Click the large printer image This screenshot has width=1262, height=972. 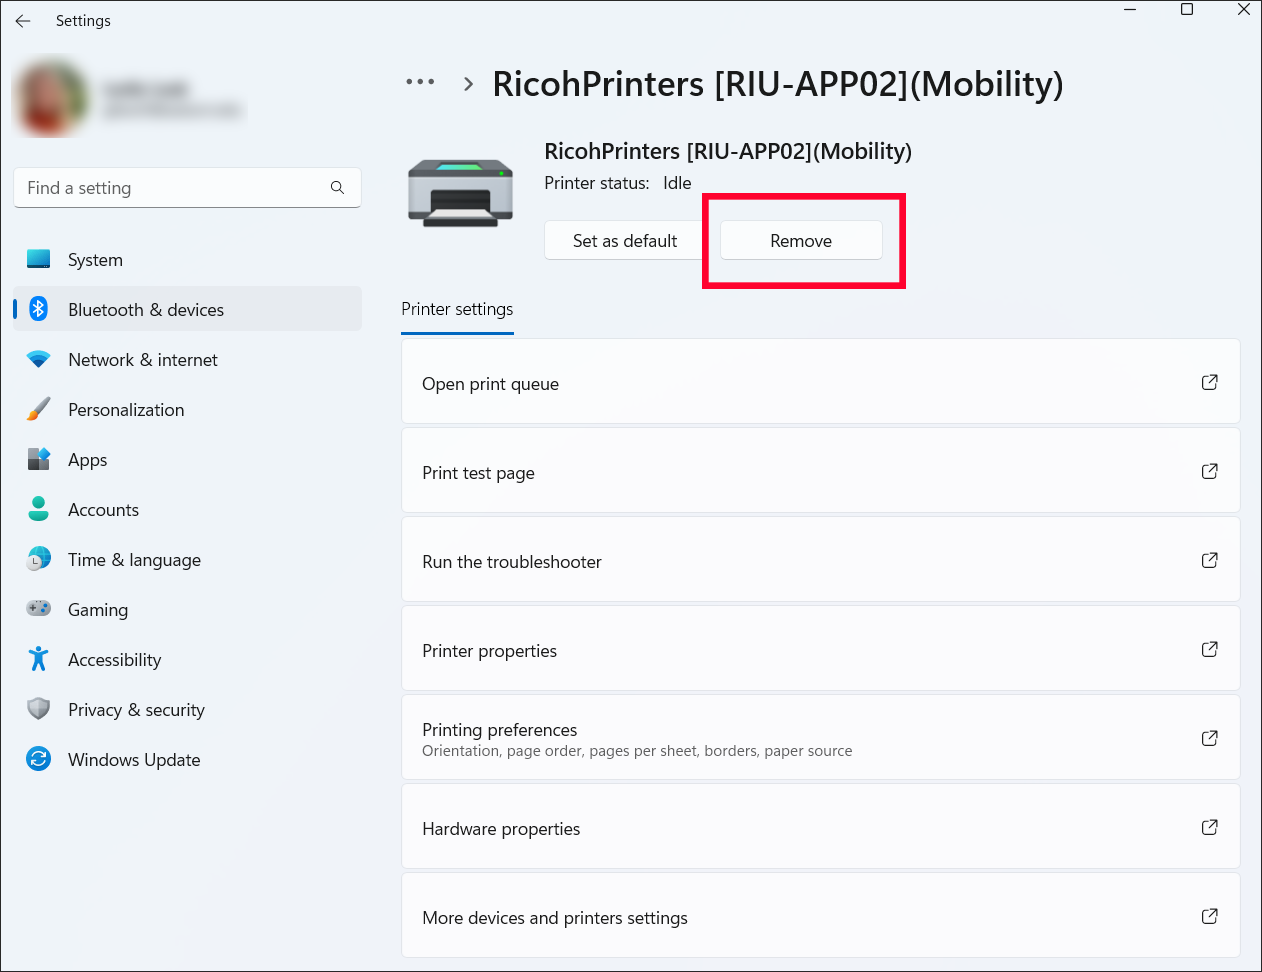(461, 193)
